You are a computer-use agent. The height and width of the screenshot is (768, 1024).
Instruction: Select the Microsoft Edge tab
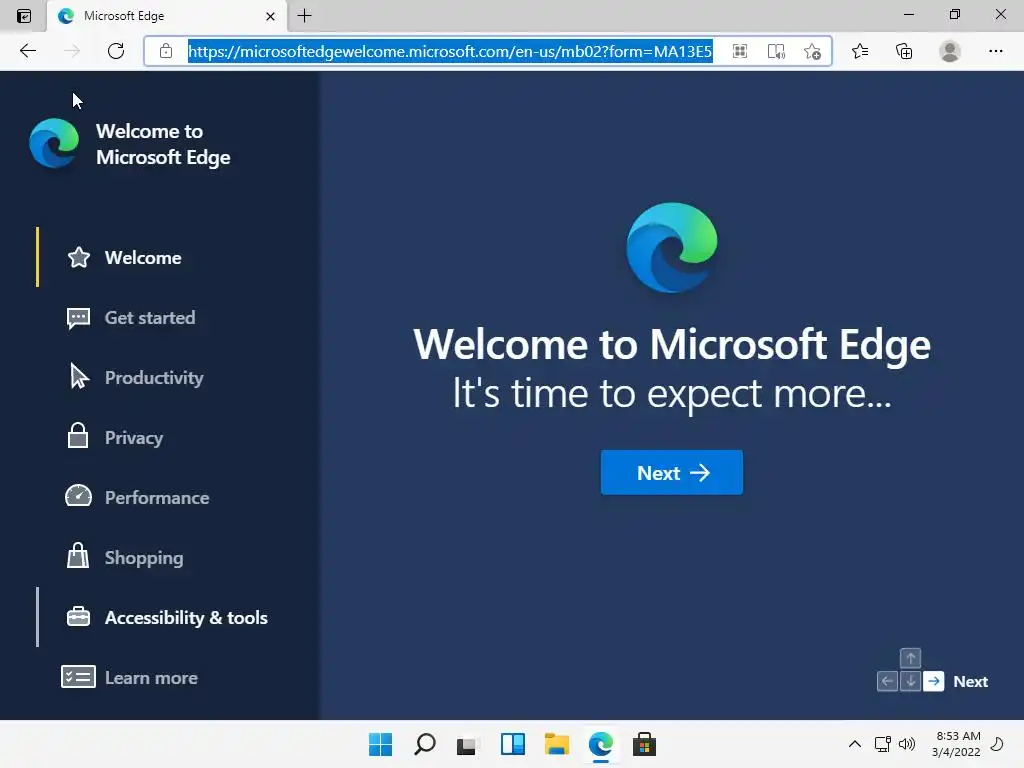click(x=167, y=16)
